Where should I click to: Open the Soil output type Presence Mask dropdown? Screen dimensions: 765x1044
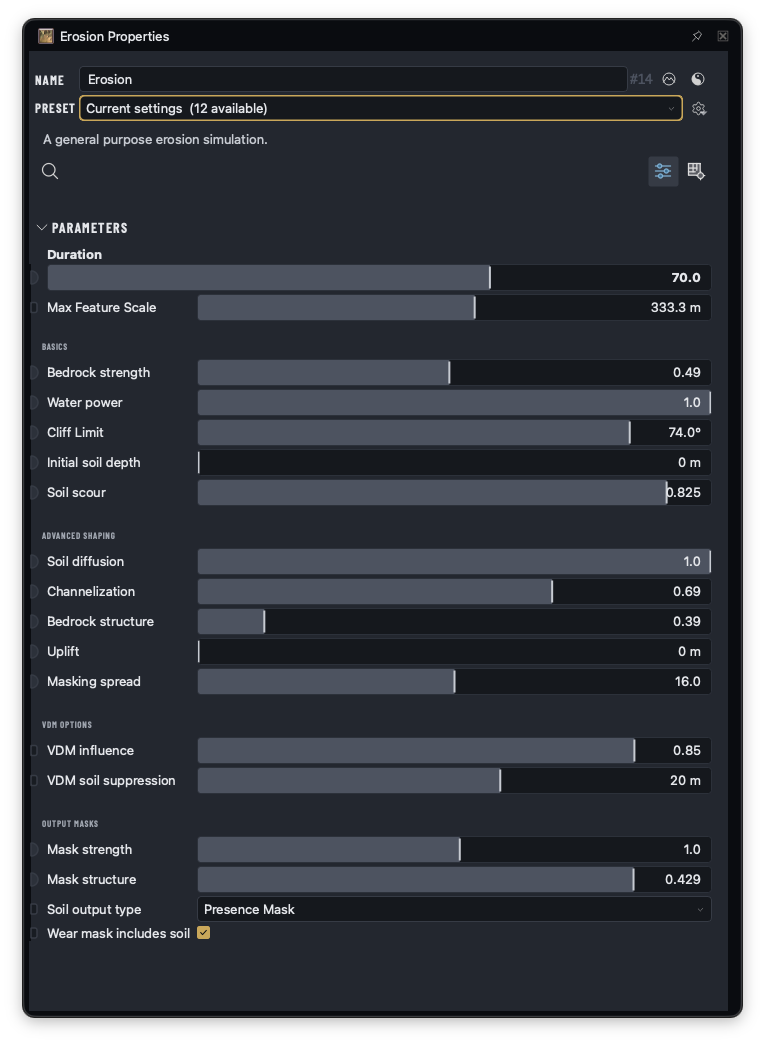454,910
